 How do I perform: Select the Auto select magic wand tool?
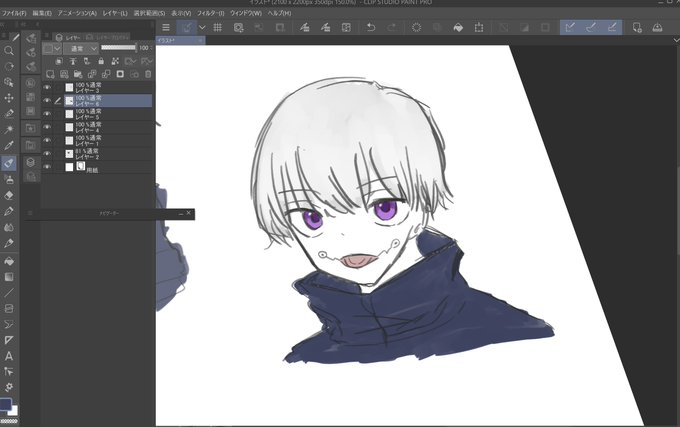(x=9, y=129)
